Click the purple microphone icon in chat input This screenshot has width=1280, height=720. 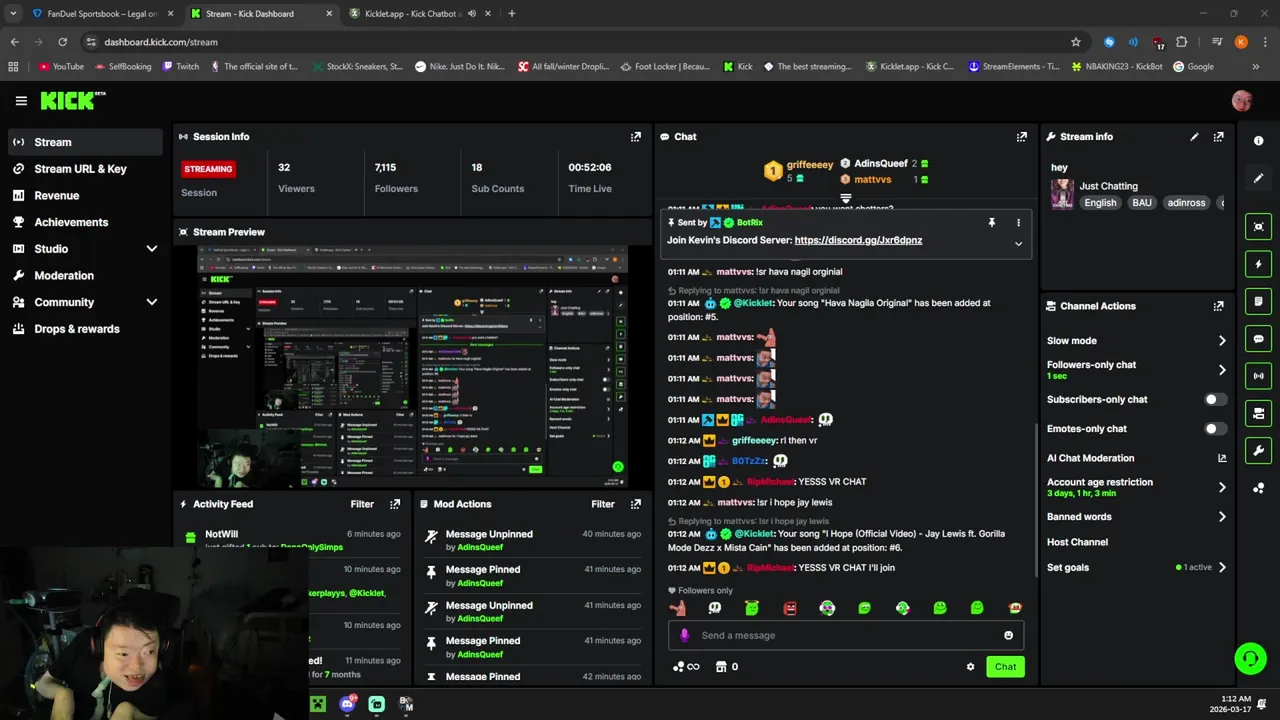[x=684, y=635]
